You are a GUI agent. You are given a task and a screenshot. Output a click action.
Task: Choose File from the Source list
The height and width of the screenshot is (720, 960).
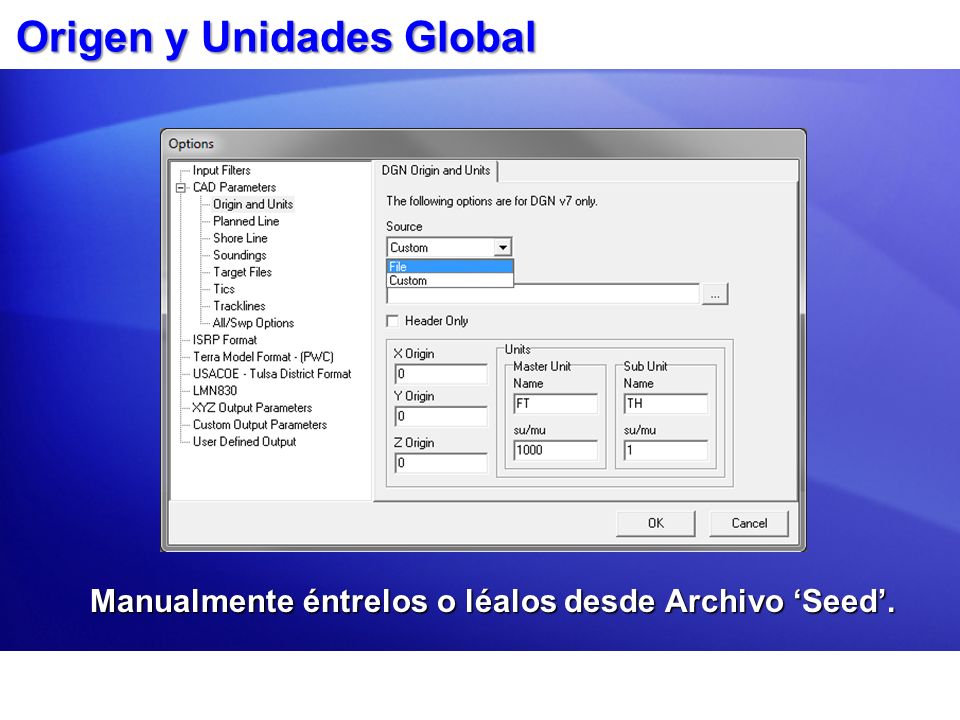[x=450, y=266]
